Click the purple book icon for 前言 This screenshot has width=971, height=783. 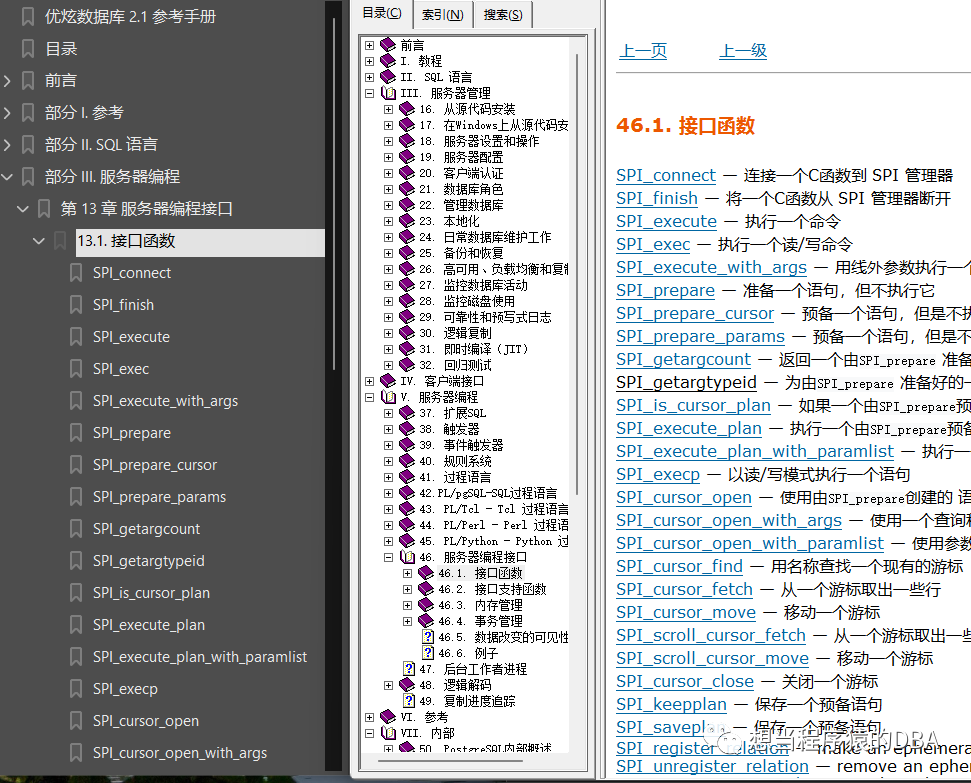(x=388, y=45)
